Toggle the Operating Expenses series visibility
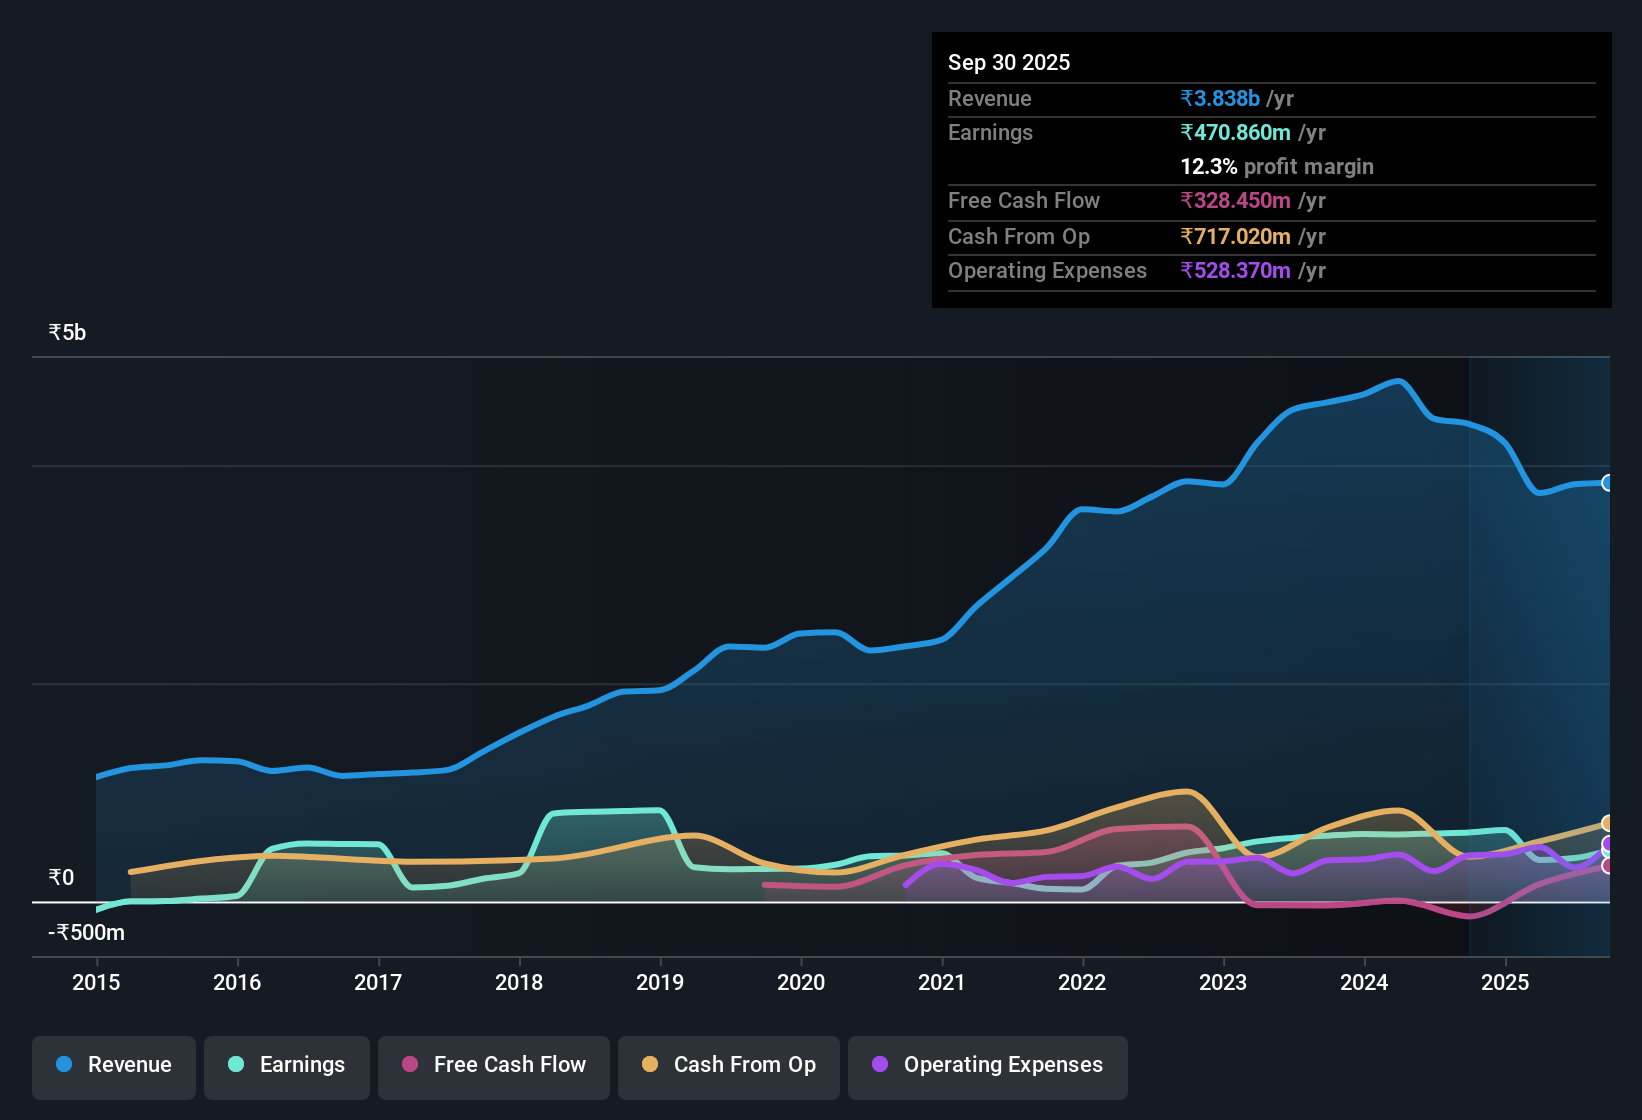This screenshot has width=1642, height=1120. tap(987, 1065)
